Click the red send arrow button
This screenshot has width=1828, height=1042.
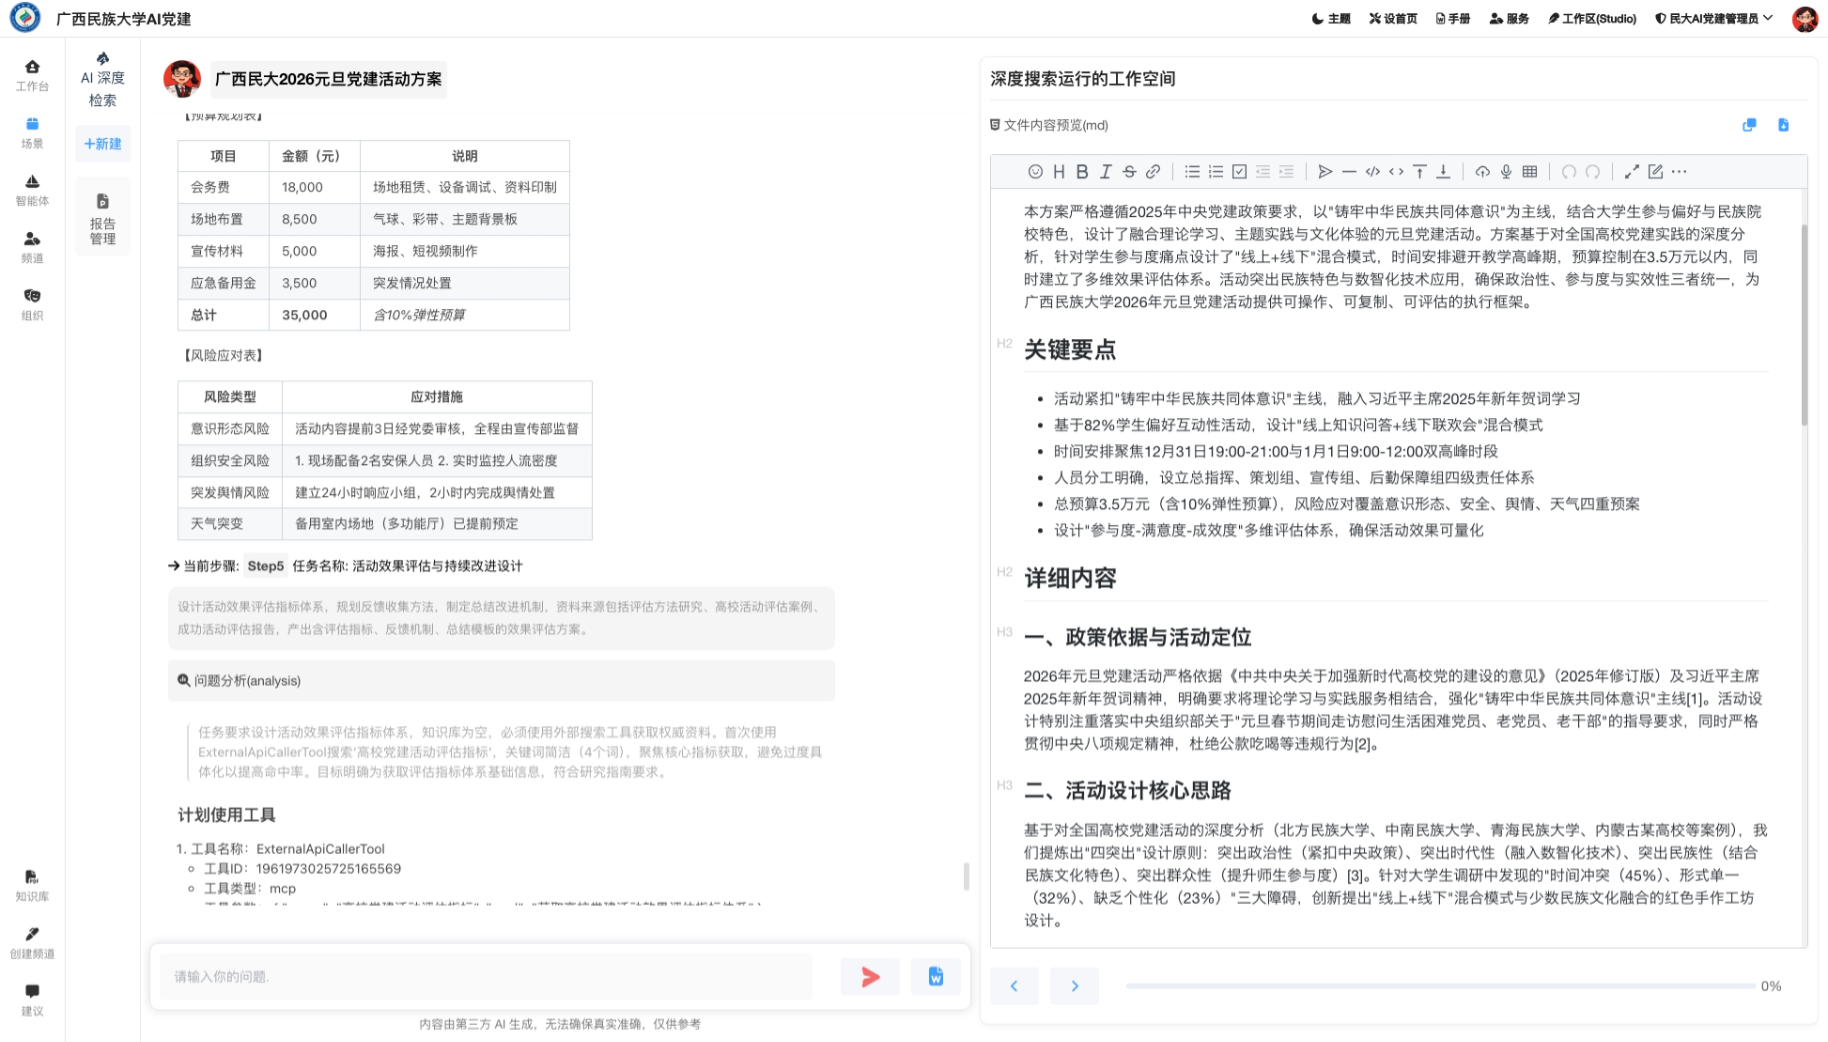pos(870,977)
